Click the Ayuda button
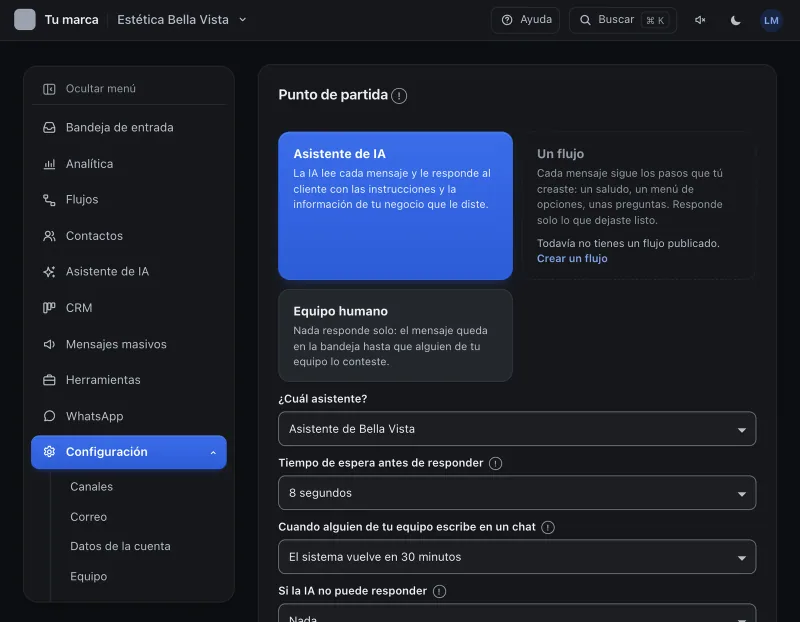 point(525,20)
